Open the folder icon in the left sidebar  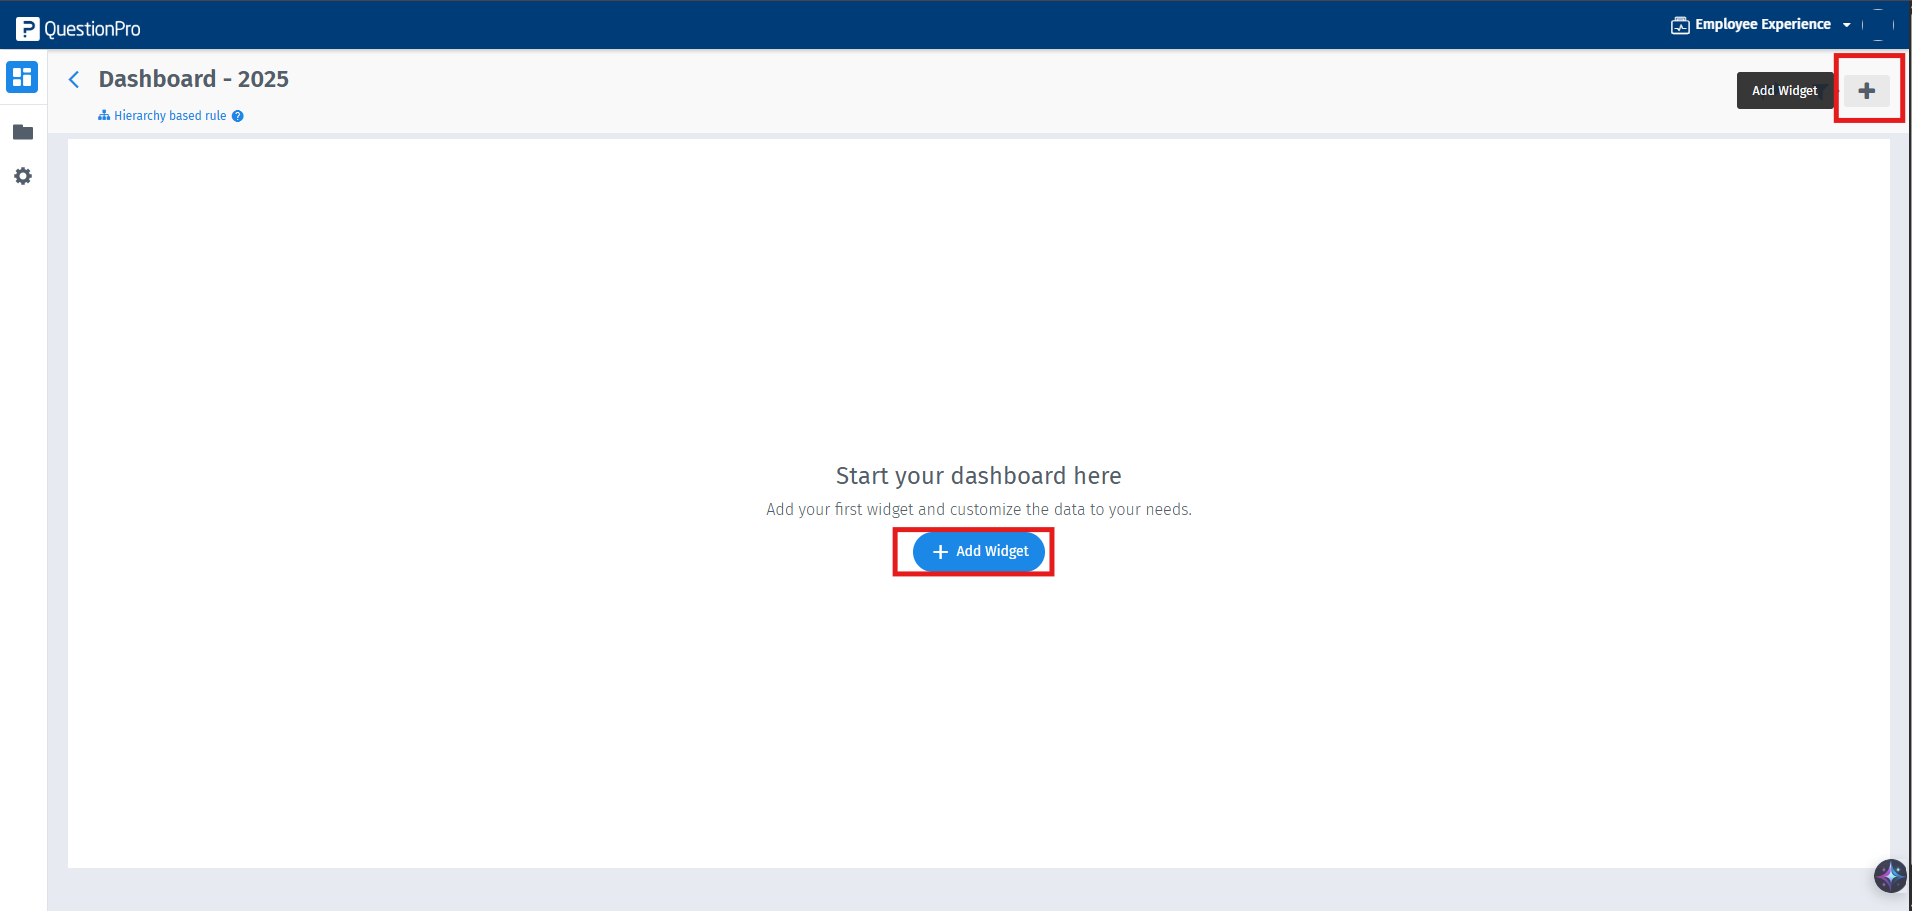coord(22,132)
